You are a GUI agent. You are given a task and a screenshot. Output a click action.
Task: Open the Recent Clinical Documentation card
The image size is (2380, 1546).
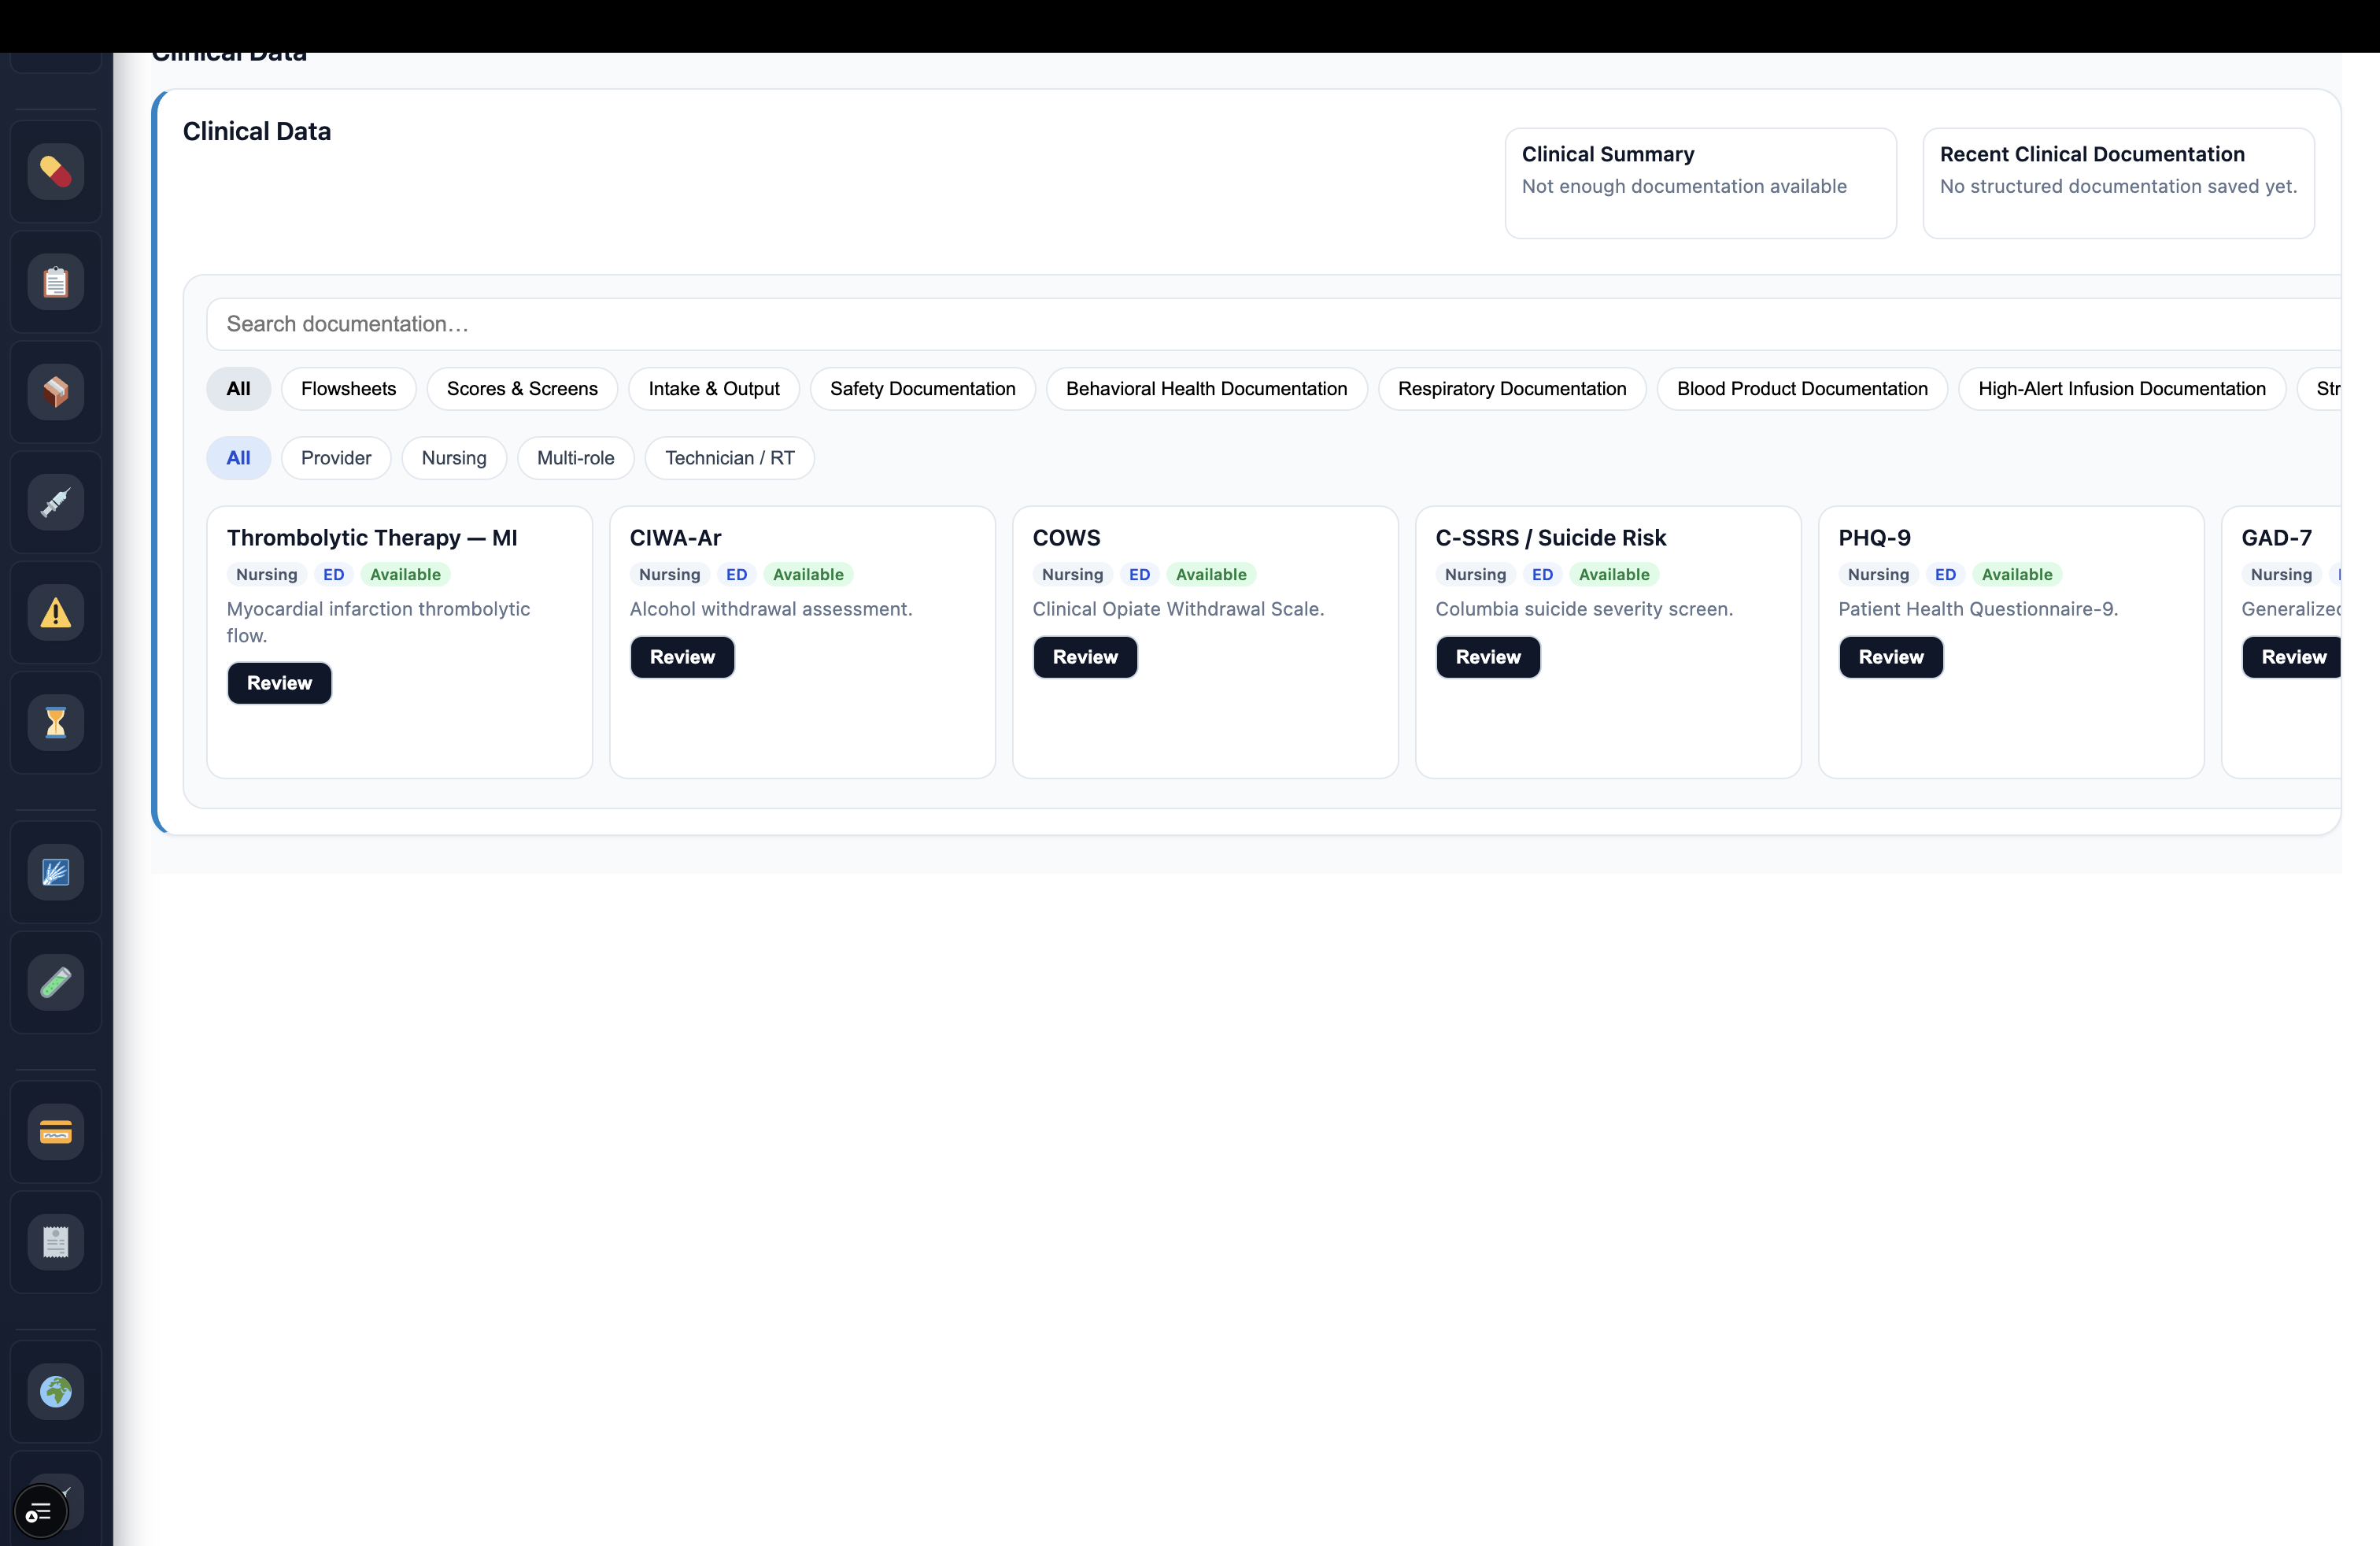tap(2119, 183)
